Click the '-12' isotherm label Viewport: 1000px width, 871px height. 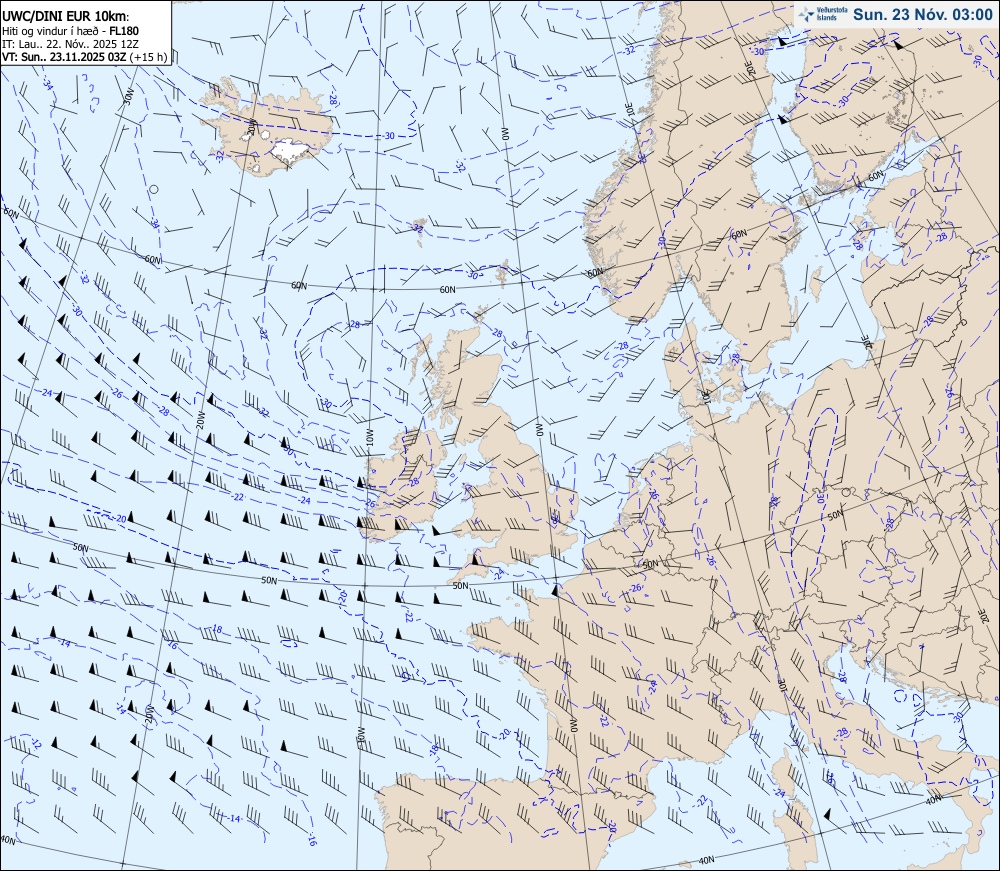[36, 743]
